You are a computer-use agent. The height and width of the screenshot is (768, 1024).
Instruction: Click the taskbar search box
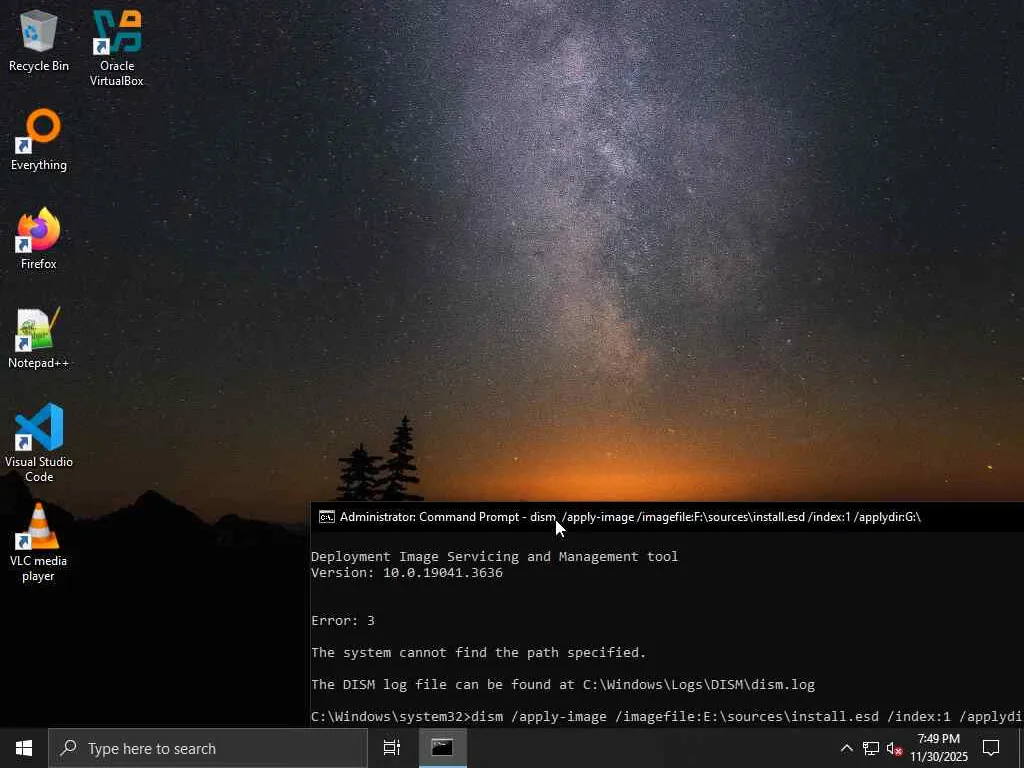(x=208, y=748)
